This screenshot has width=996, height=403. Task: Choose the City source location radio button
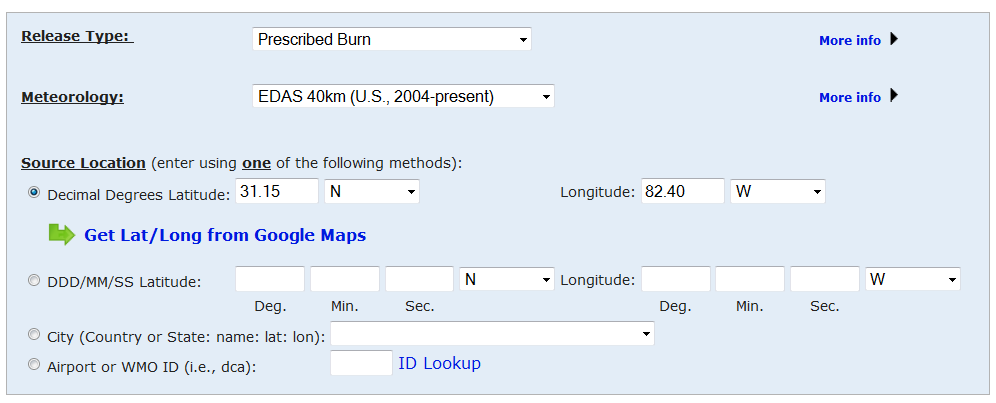coord(34,335)
